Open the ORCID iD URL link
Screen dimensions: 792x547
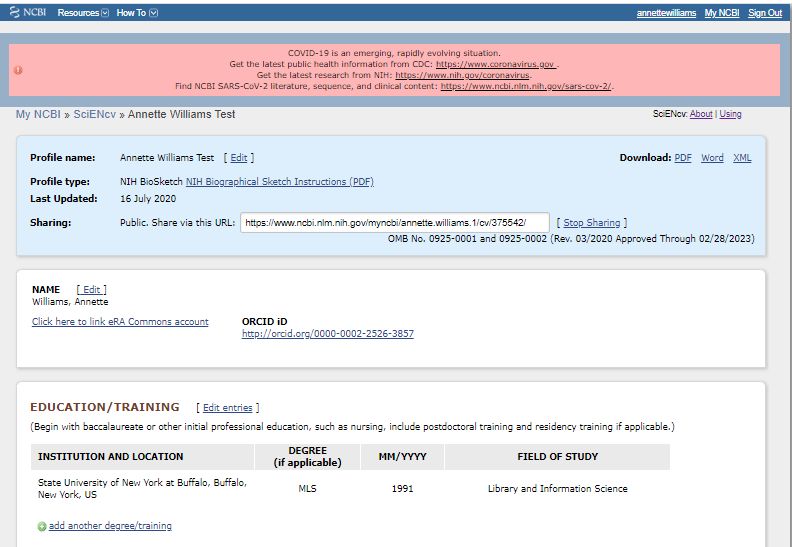(328, 334)
